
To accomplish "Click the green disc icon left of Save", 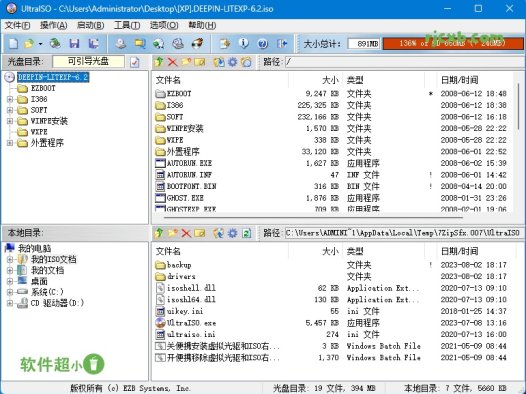I will coord(55,44).
